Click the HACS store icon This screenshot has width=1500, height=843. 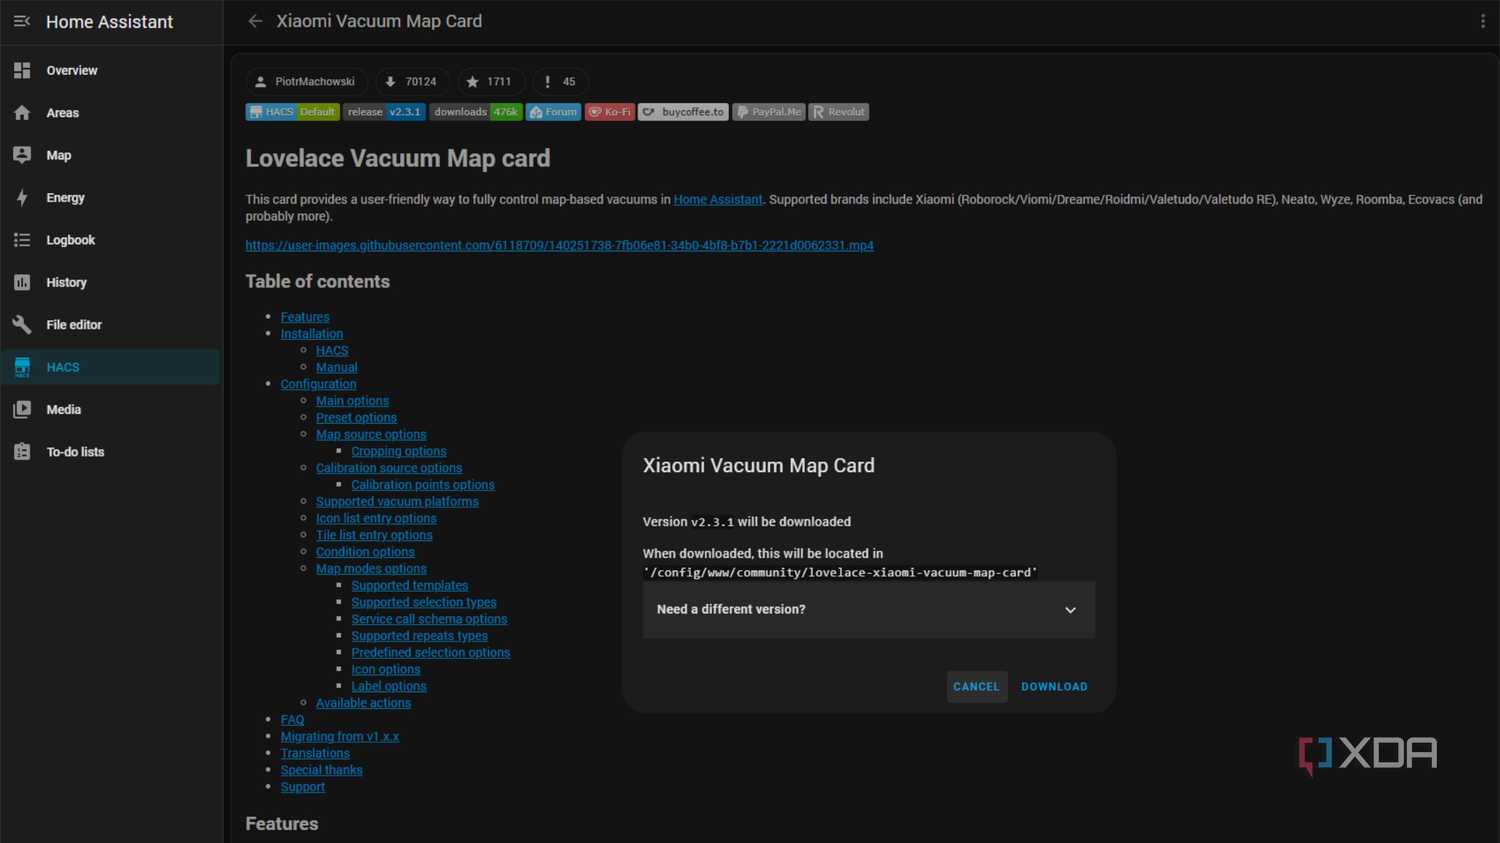pyautogui.click(x=22, y=367)
